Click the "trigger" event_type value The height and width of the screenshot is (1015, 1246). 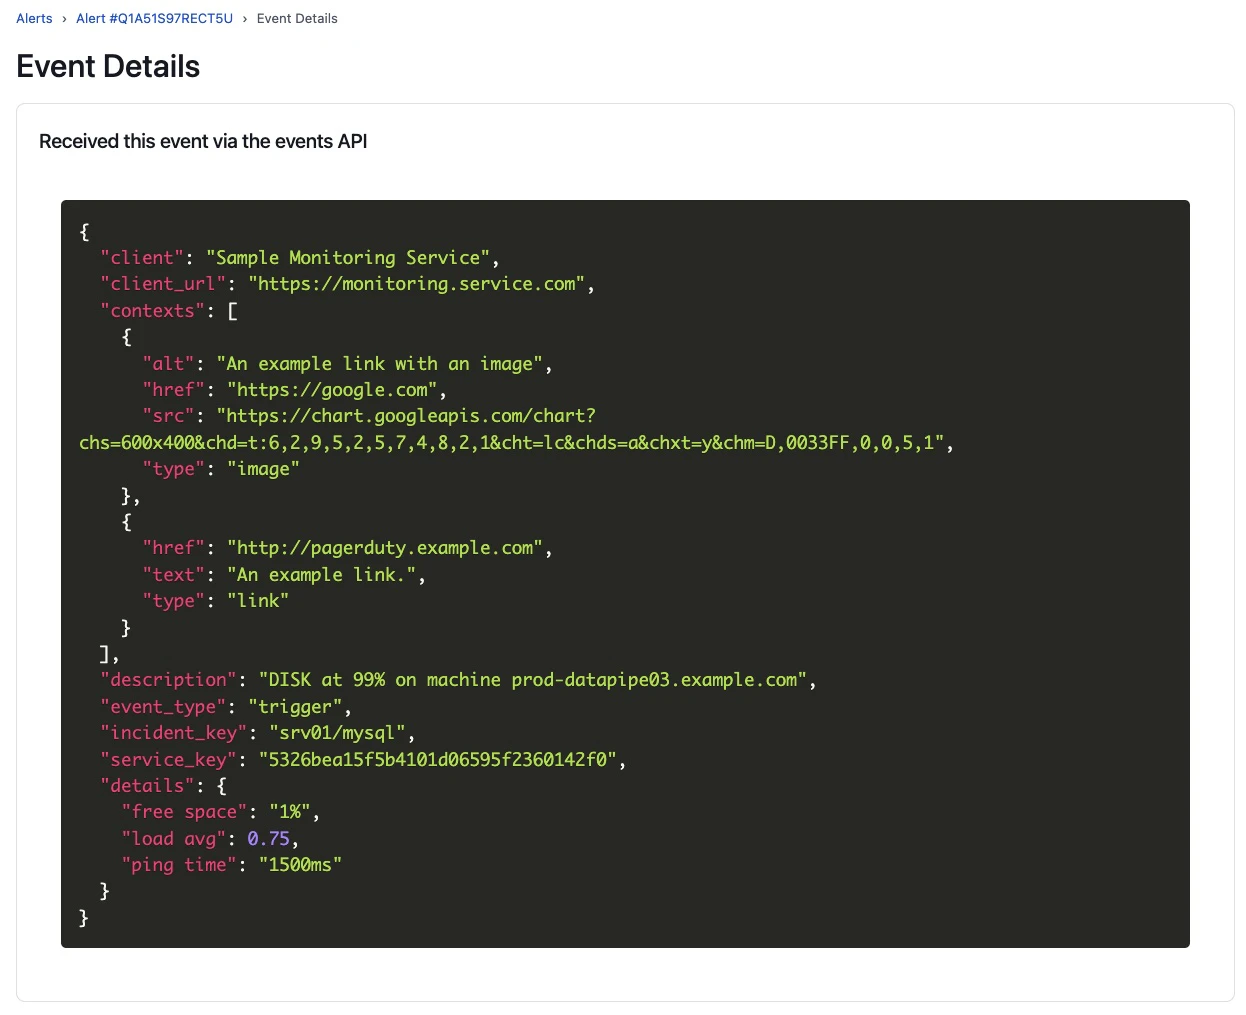coord(295,707)
